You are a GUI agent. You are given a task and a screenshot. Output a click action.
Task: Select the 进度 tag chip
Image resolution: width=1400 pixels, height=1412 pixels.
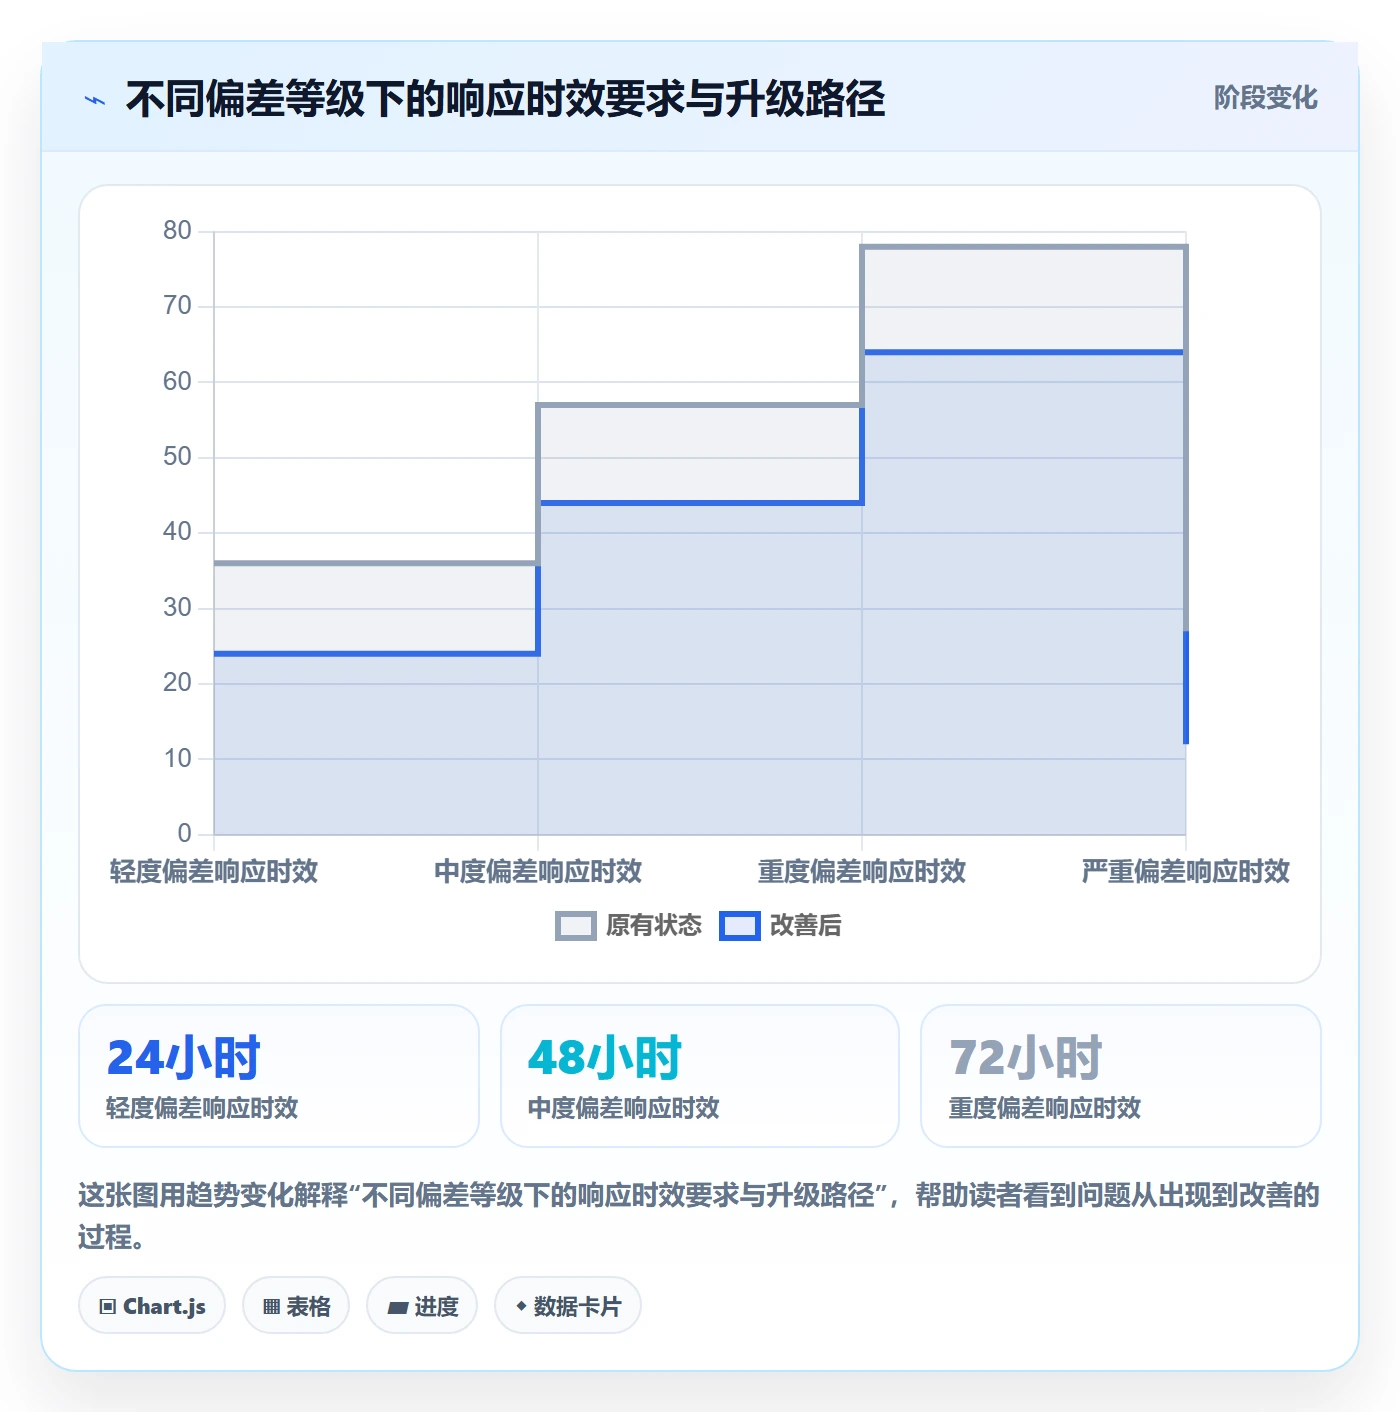pos(422,1306)
